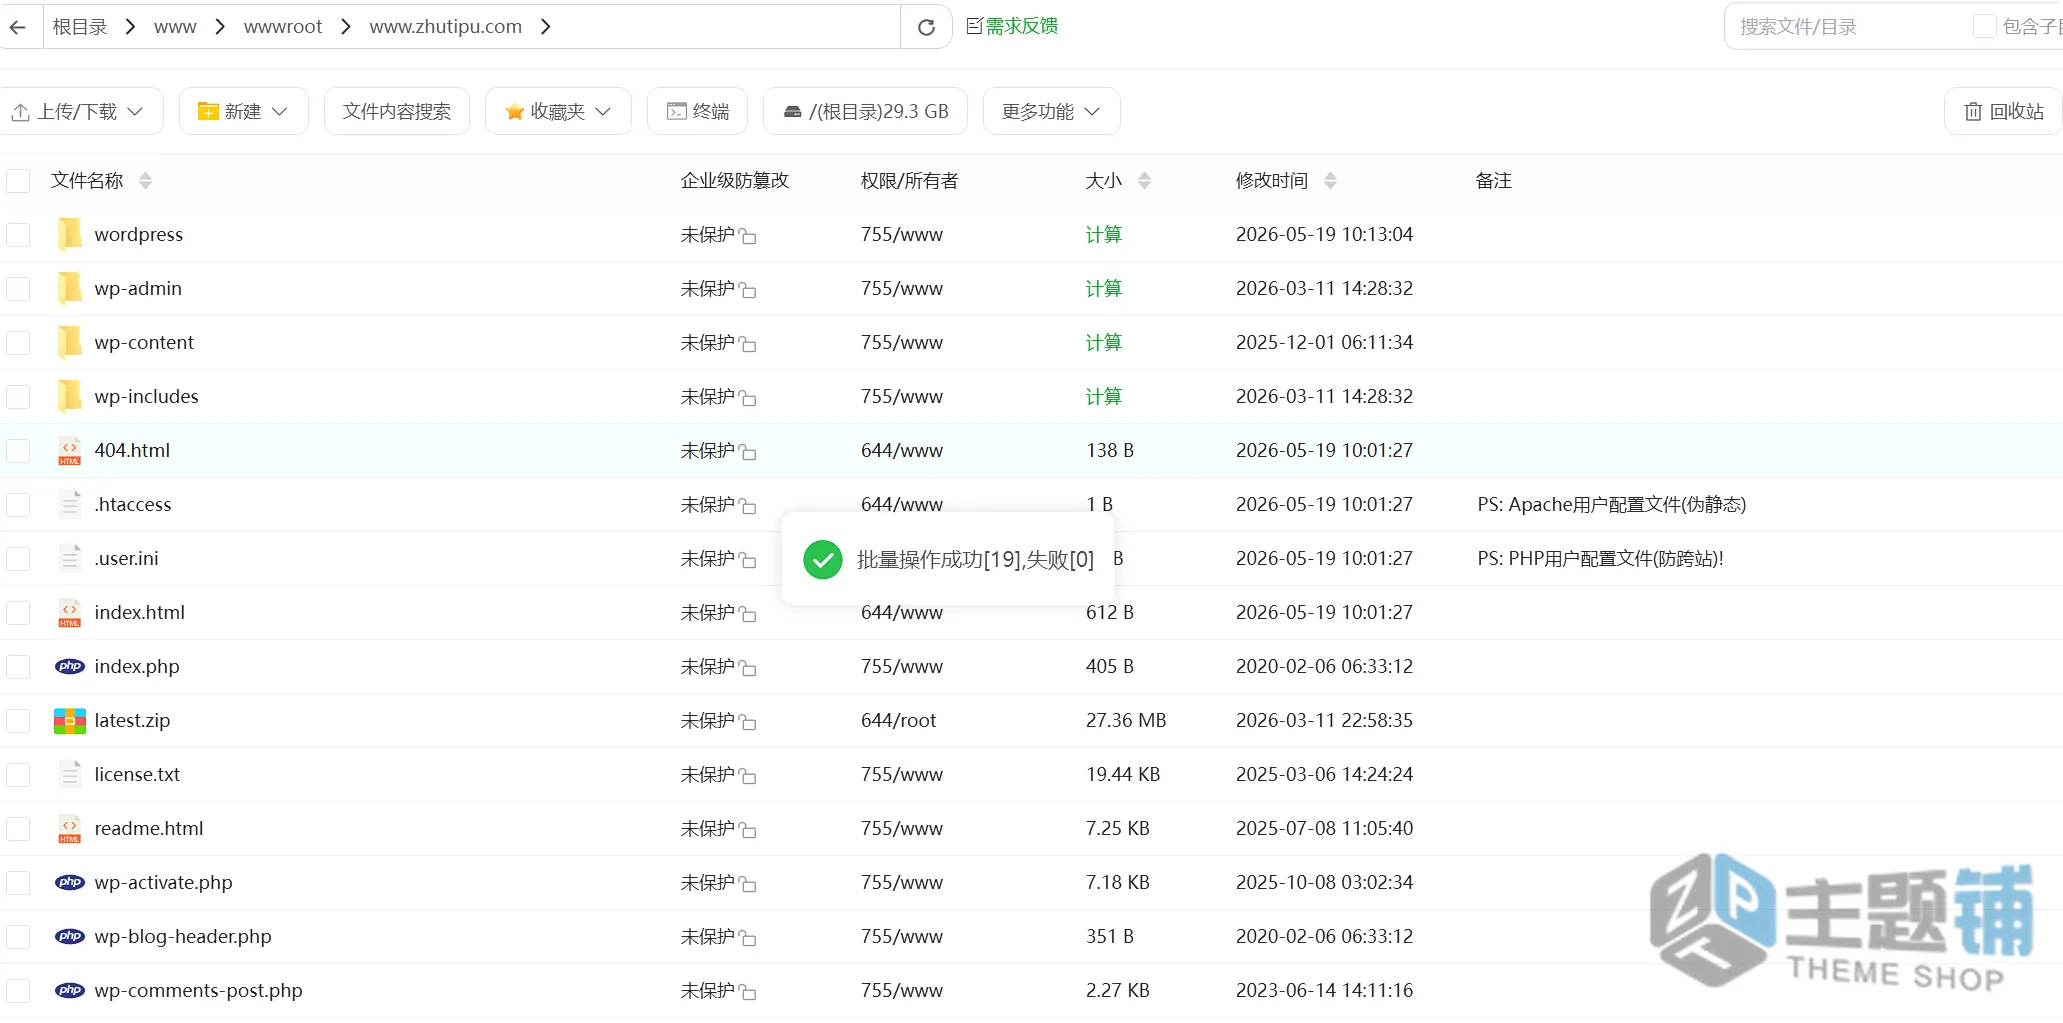The height and width of the screenshot is (1023, 2063).
Task: Toggle the include subdirectories search checkbox
Action: pos(1984,27)
